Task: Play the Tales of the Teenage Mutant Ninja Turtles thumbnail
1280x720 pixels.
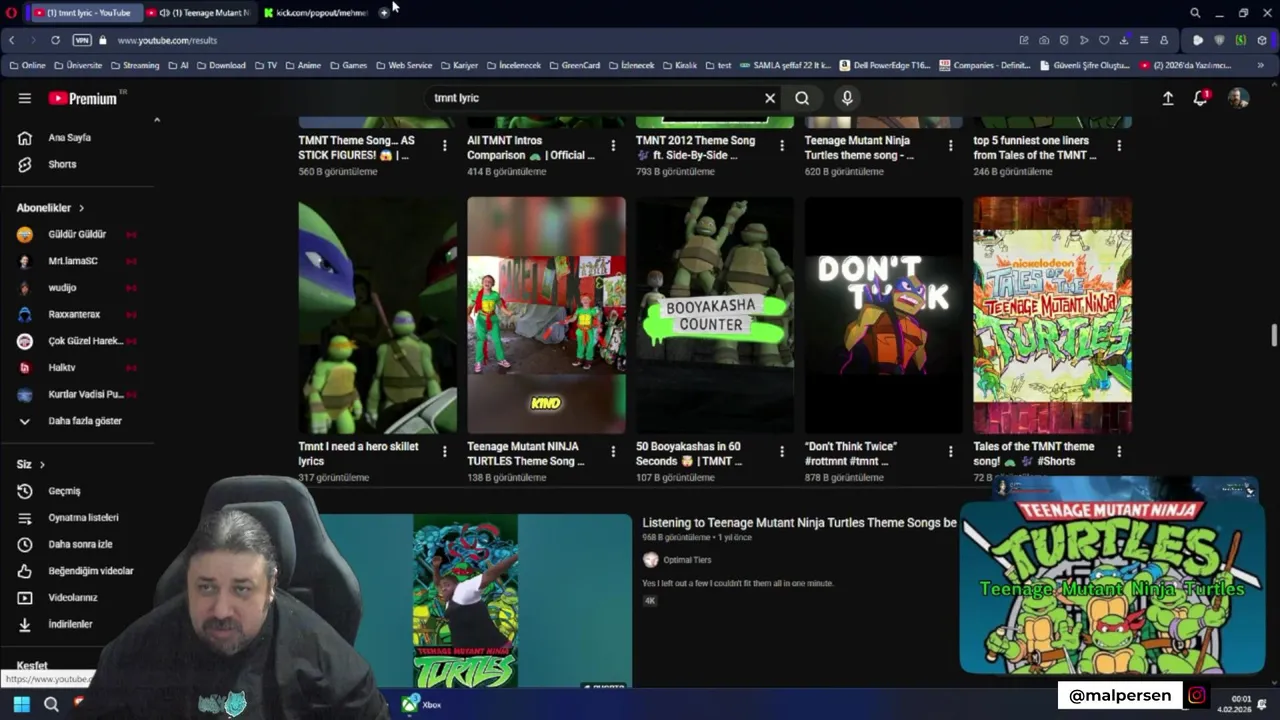Action: pyautogui.click(x=1052, y=315)
